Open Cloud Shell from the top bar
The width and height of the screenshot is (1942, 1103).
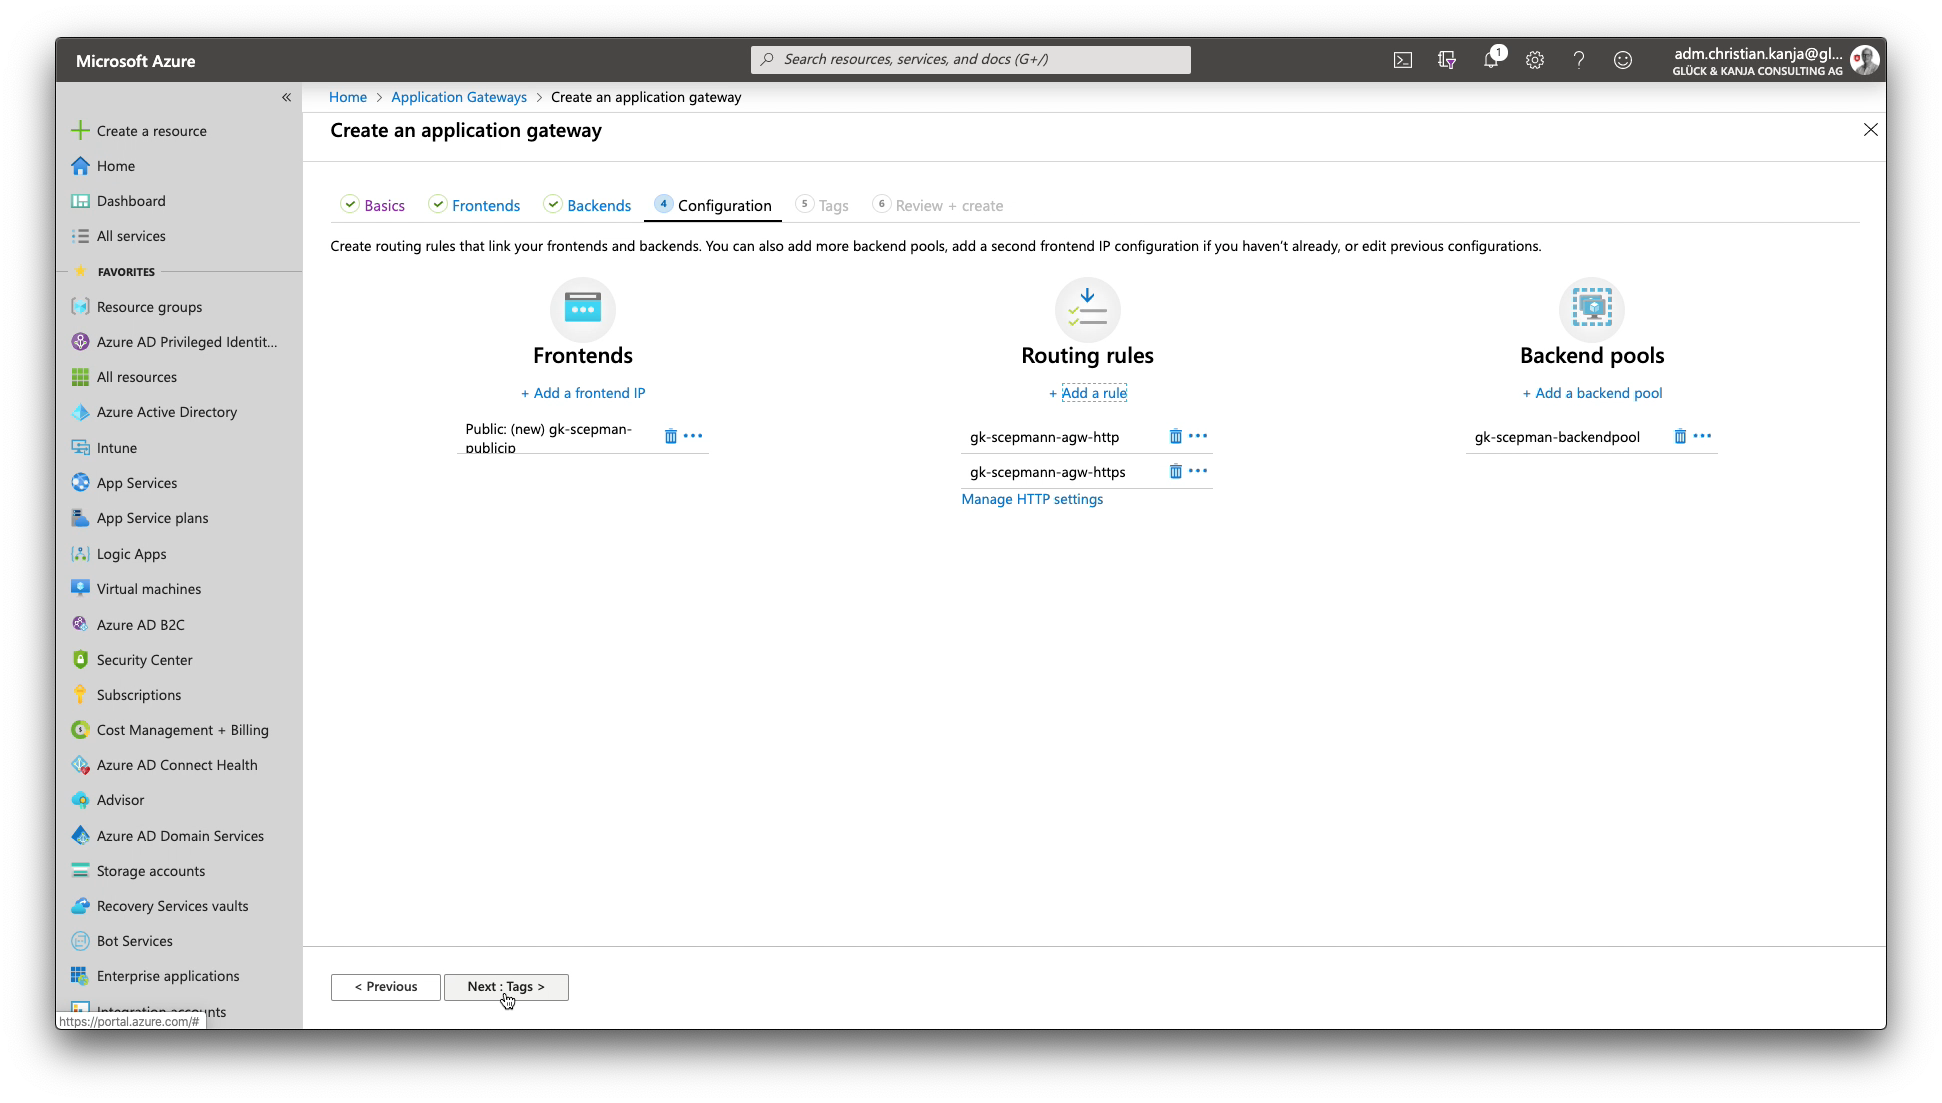(x=1403, y=60)
